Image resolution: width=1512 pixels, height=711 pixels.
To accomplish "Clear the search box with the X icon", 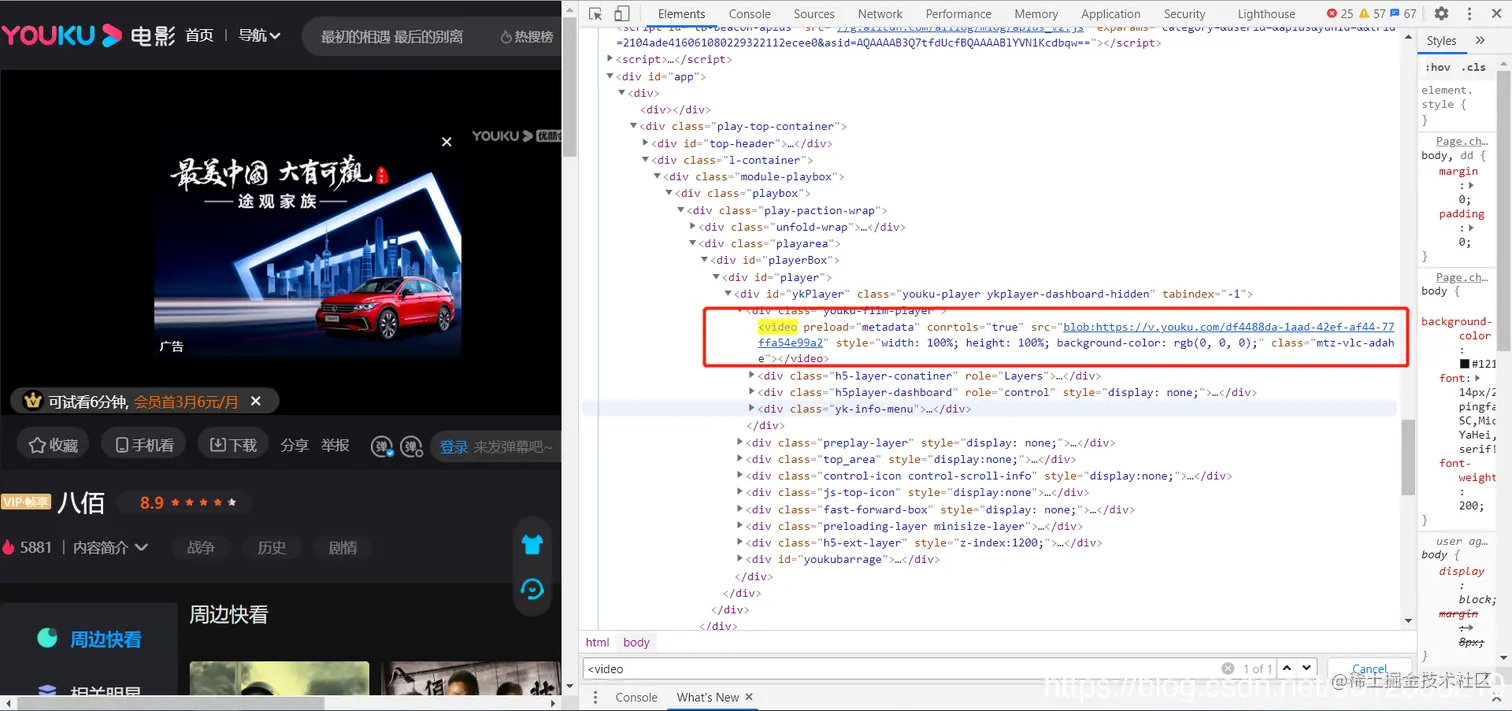I will [x=1228, y=668].
